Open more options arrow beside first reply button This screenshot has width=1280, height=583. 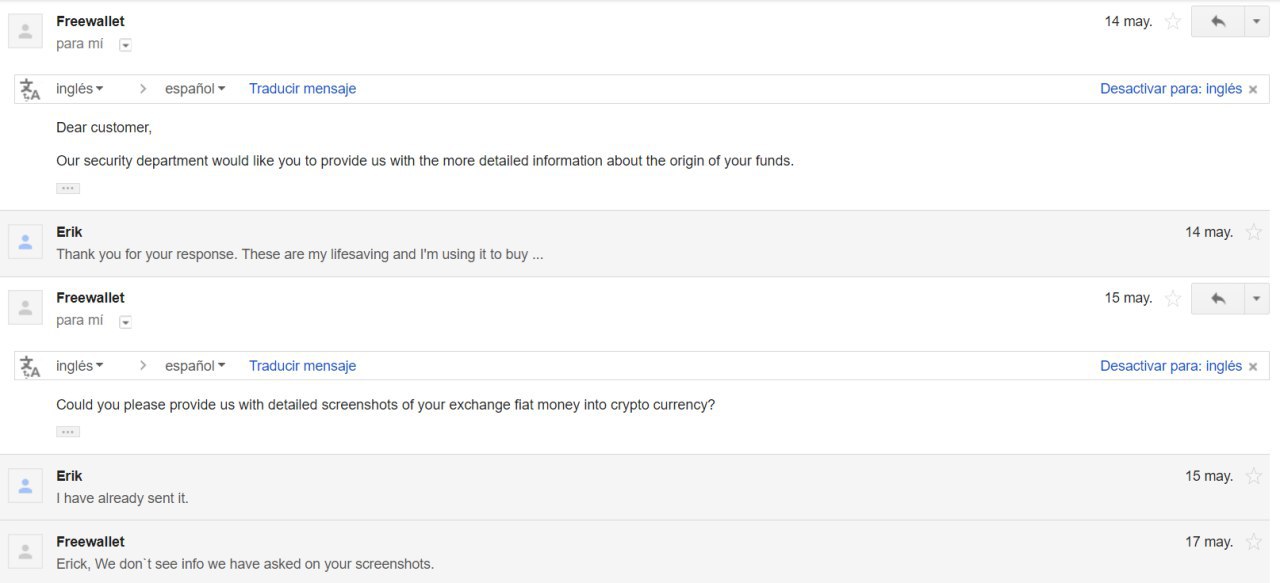pos(1256,21)
